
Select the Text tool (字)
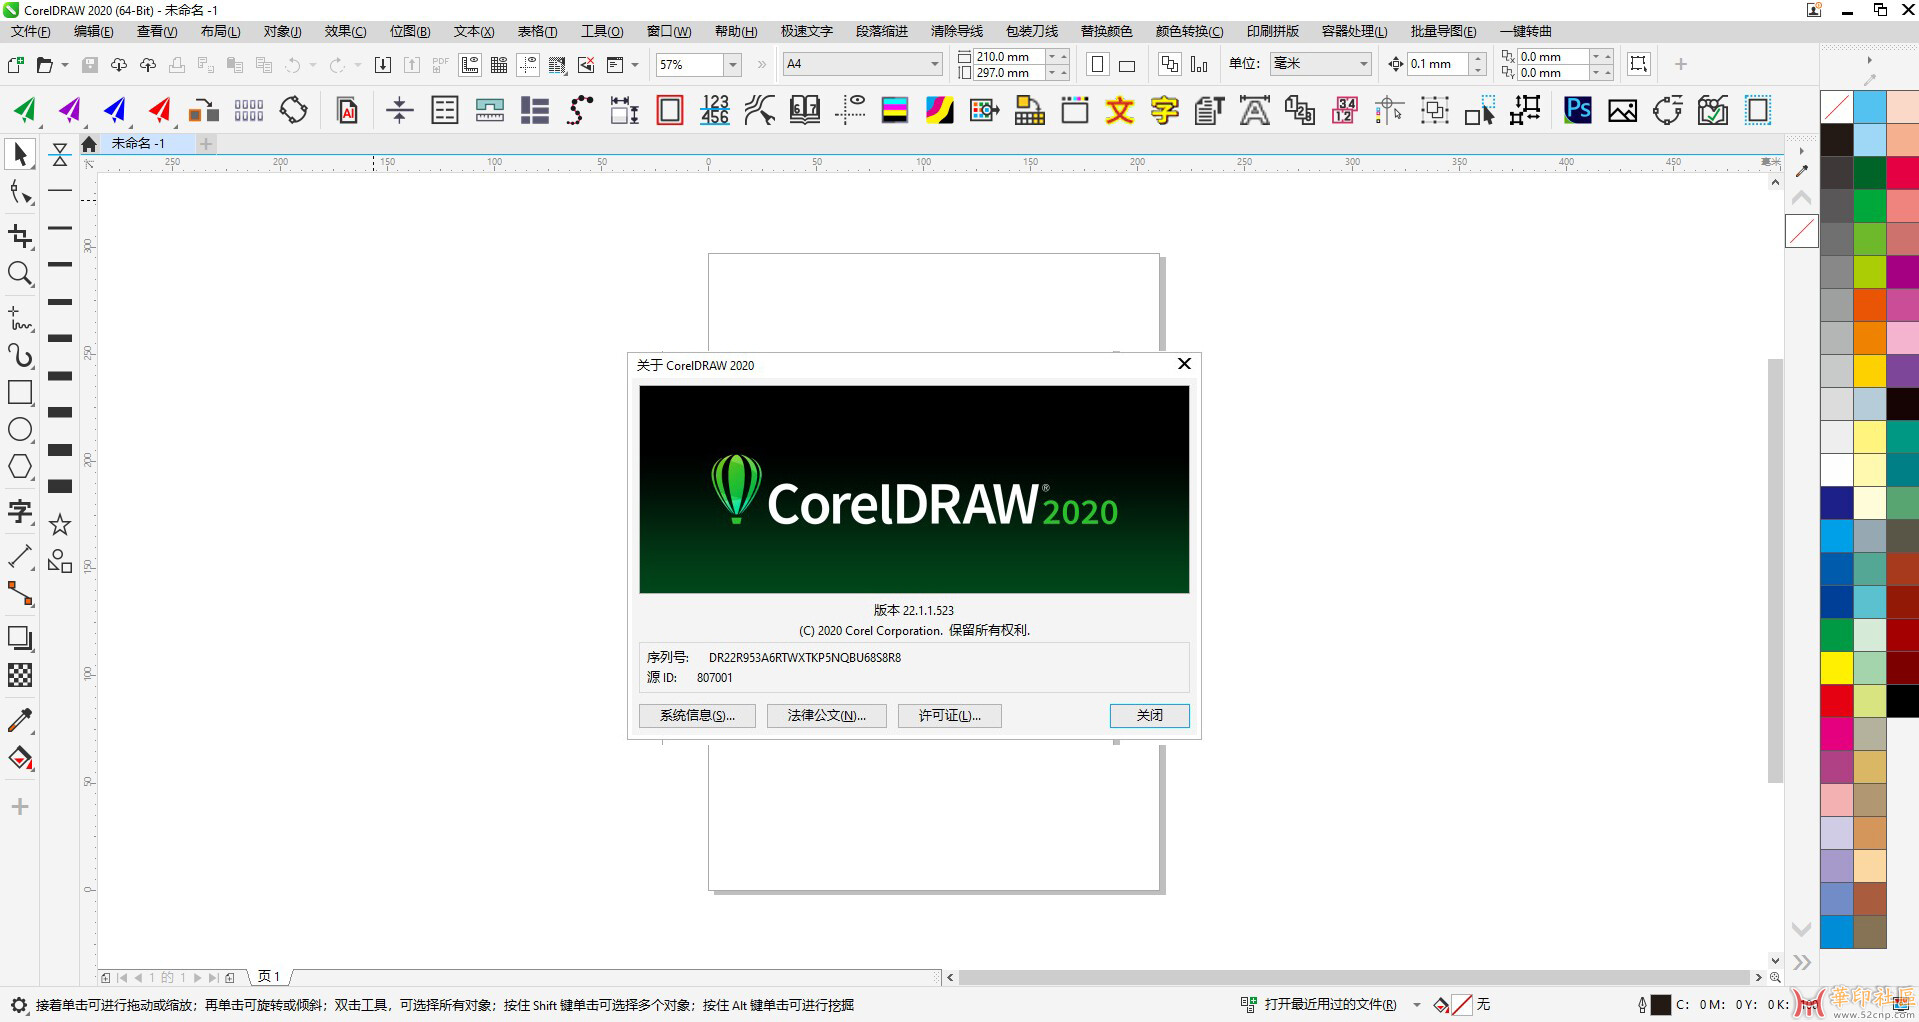click(19, 512)
